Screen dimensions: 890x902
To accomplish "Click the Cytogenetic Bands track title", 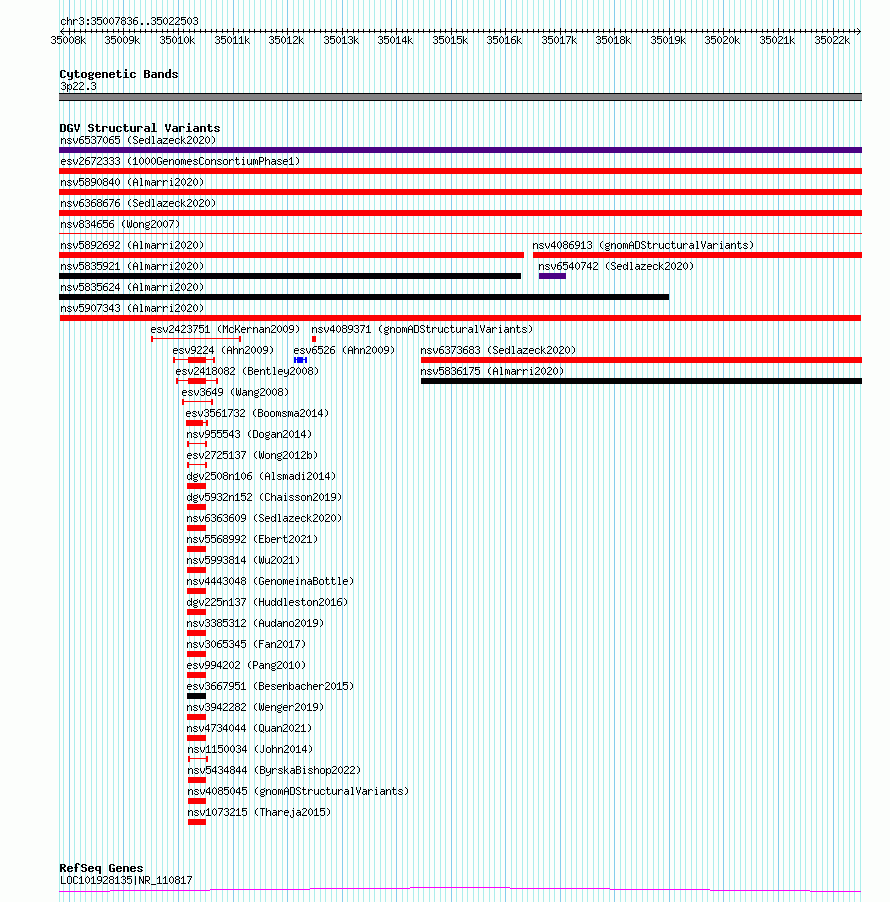I will 119,74.
